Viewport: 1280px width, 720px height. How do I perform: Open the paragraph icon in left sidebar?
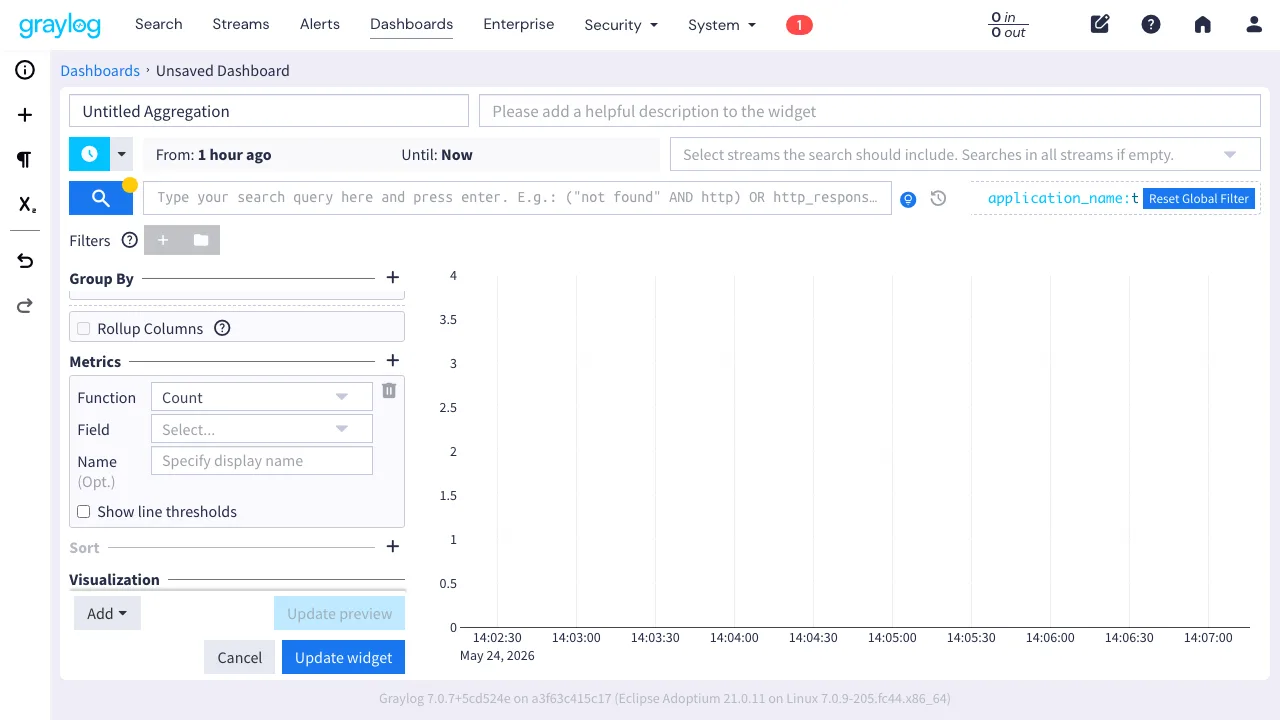[25, 160]
